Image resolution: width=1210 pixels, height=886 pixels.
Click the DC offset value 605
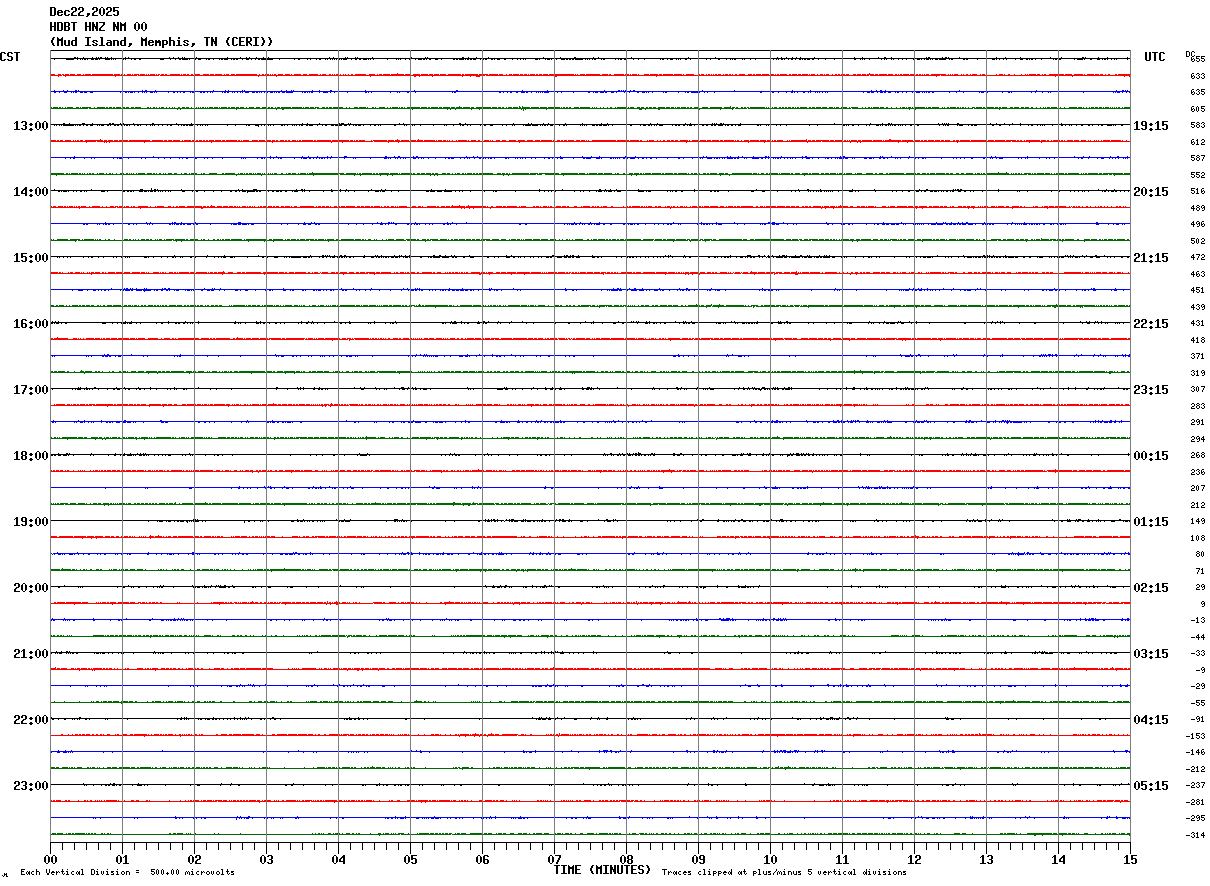[1198, 109]
